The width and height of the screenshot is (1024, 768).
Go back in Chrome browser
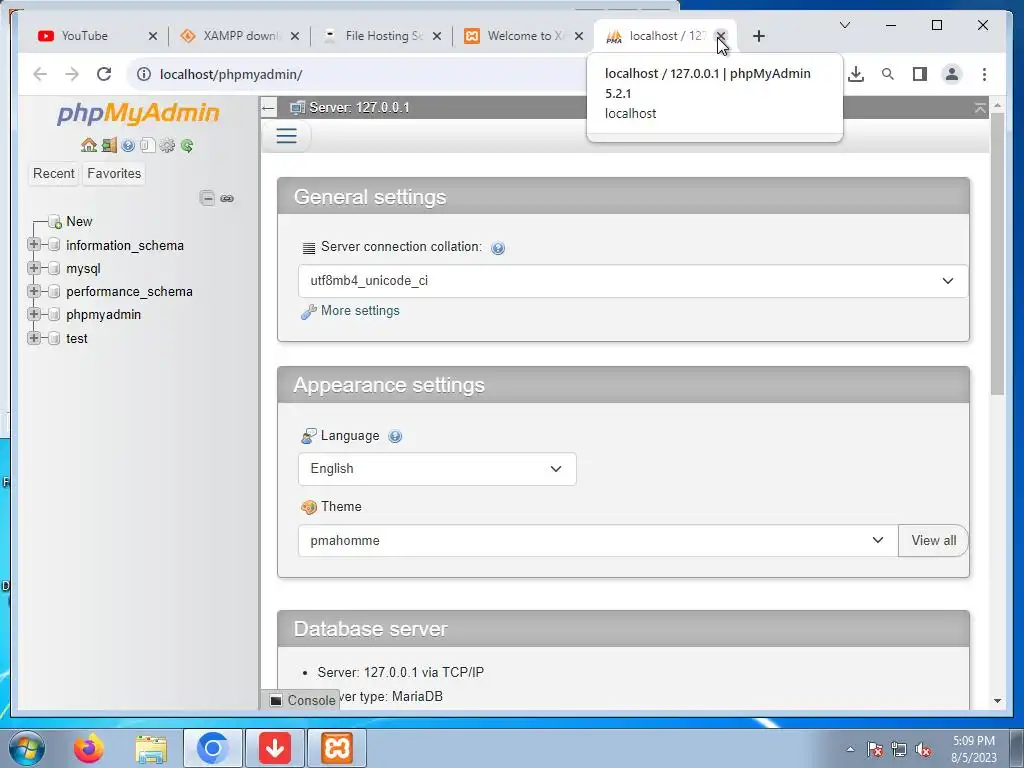click(40, 74)
